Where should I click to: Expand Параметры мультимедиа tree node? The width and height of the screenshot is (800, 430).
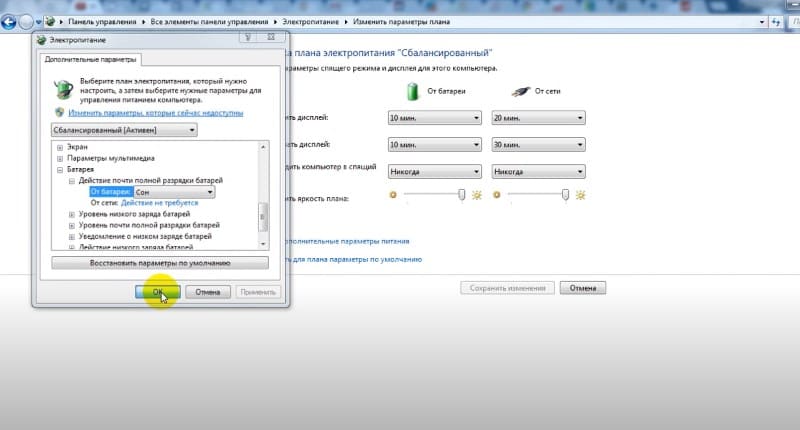pyautogui.click(x=60, y=159)
